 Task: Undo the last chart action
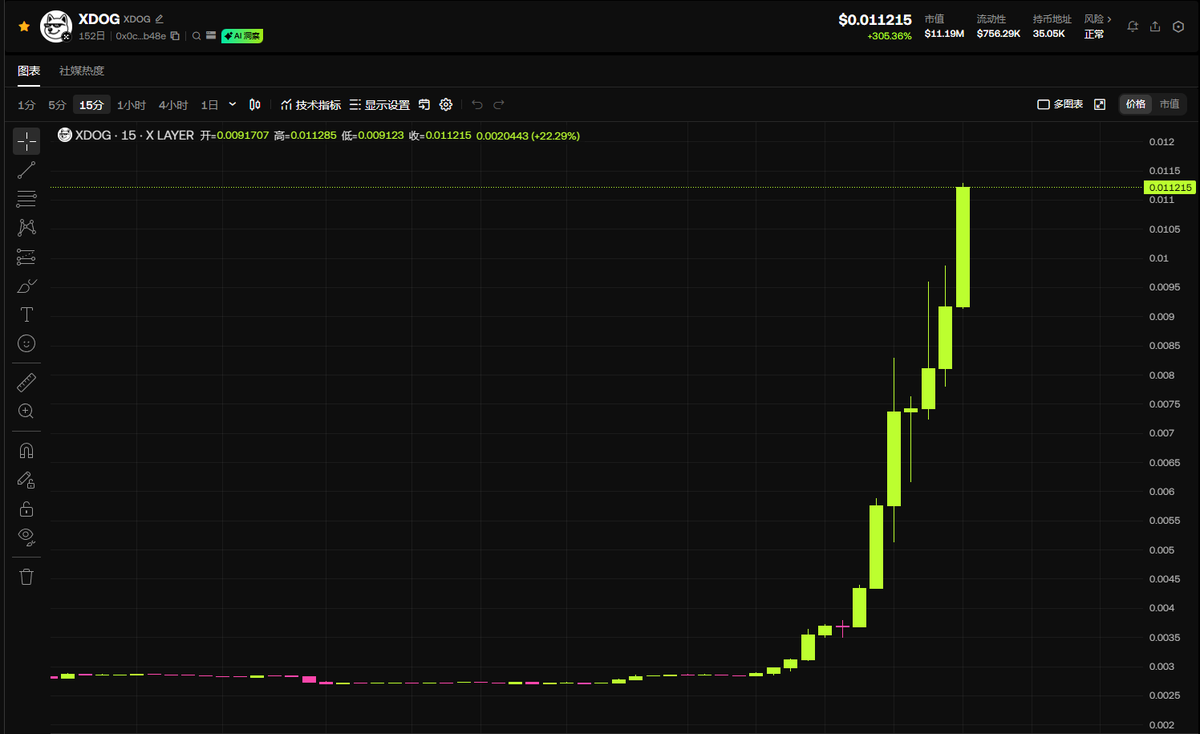(477, 104)
